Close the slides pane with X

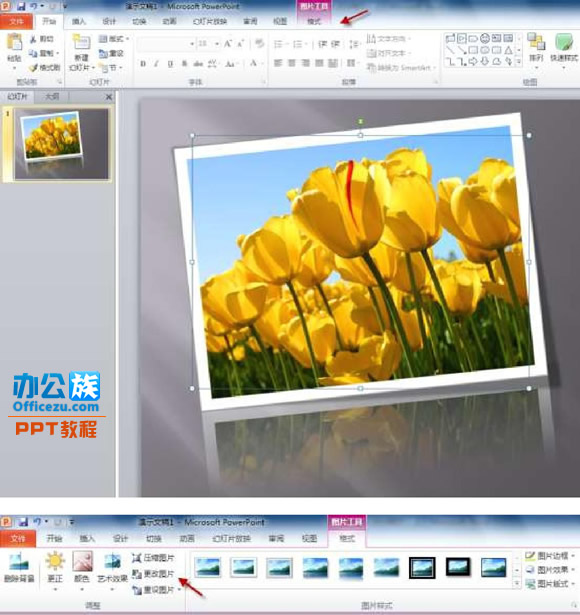109,96
